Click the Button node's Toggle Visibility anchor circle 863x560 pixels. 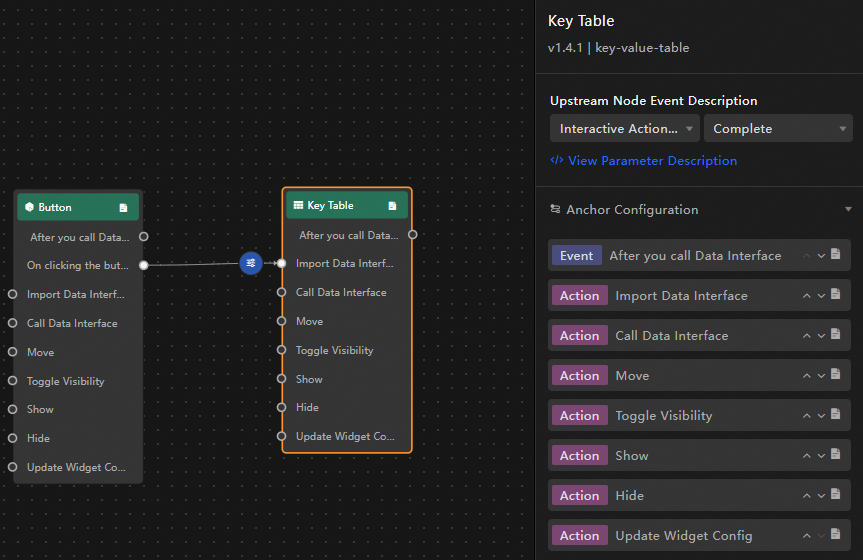tap(13, 381)
